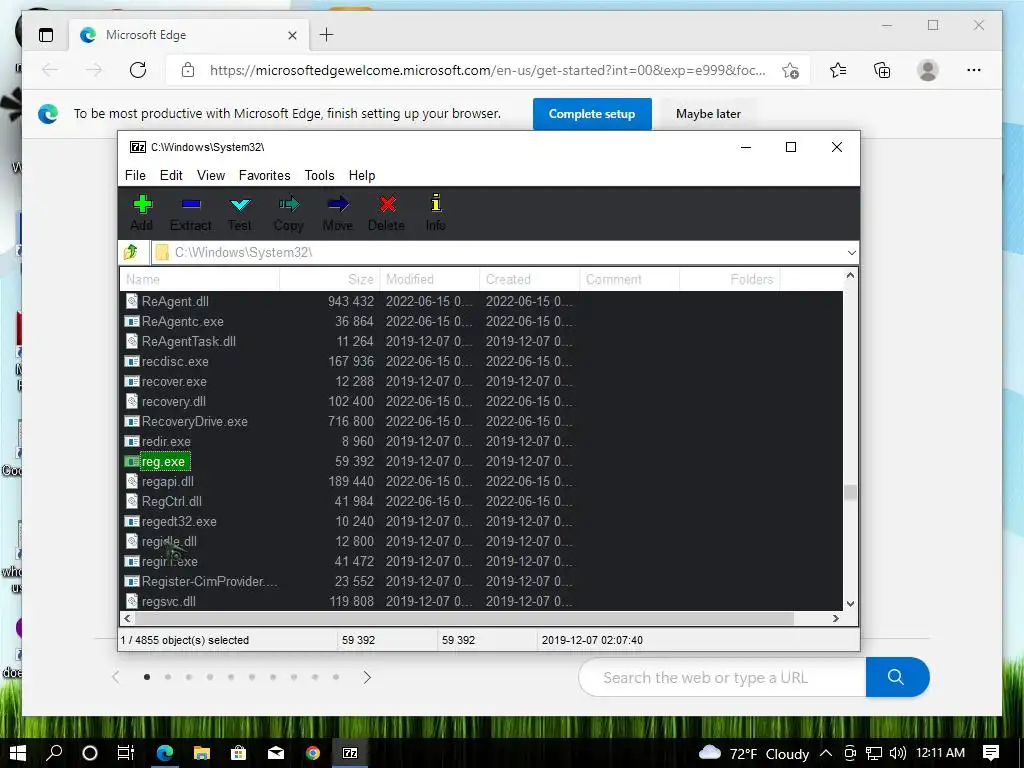Click the Extract toolbar icon
This screenshot has width=1024, height=768.
click(191, 213)
